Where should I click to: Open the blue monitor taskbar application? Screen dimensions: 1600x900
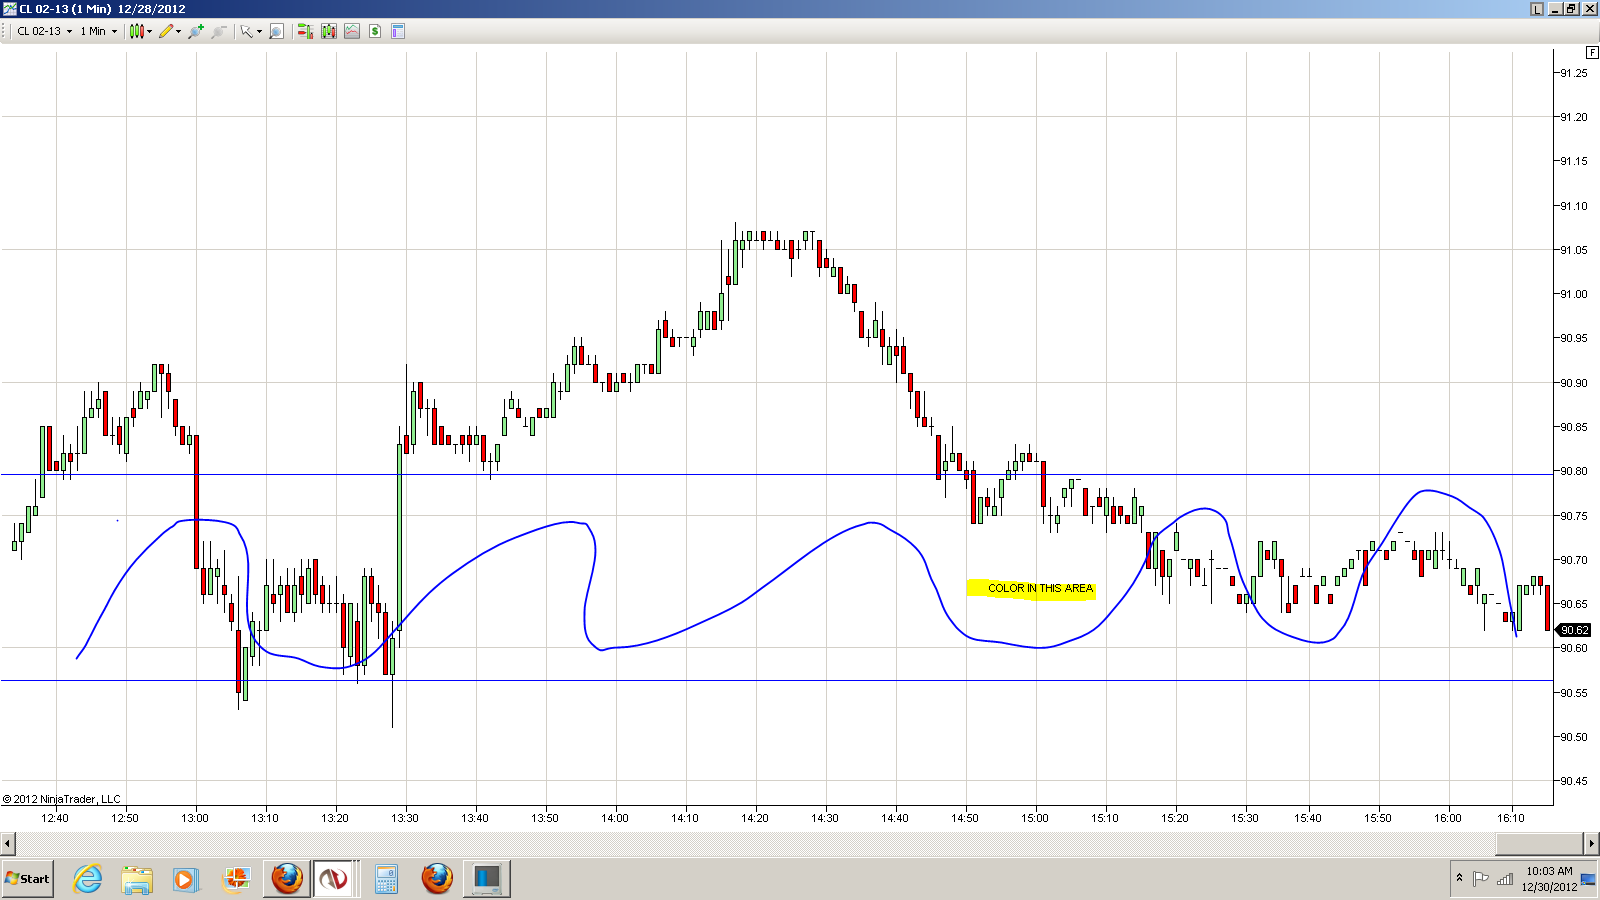487,879
